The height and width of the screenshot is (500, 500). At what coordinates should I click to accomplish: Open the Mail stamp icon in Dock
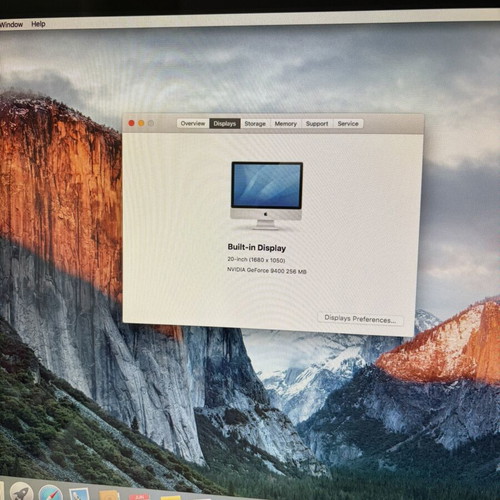[79, 494]
